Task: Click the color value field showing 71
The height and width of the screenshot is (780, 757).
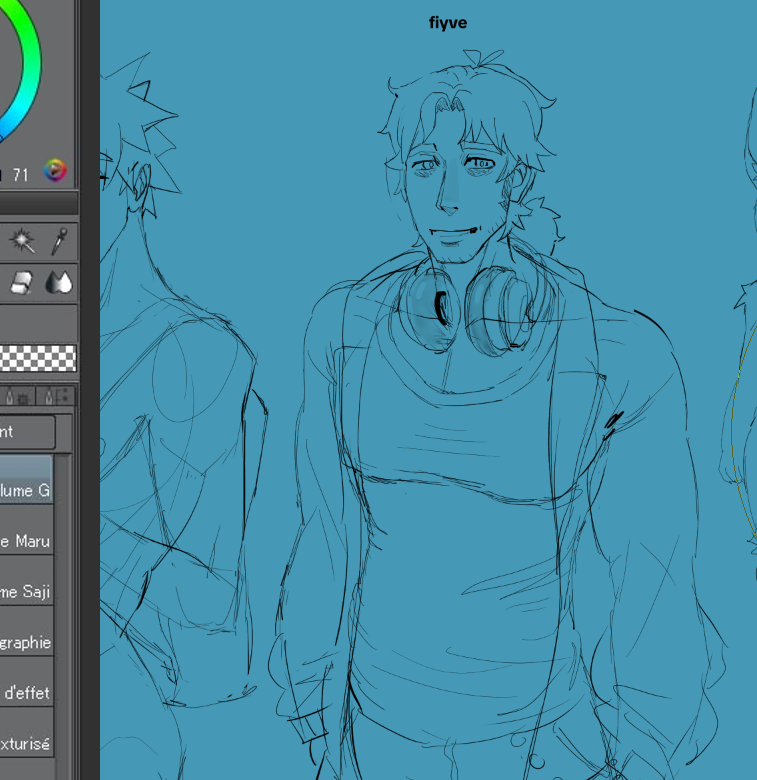Action: pyautogui.click(x=20, y=175)
